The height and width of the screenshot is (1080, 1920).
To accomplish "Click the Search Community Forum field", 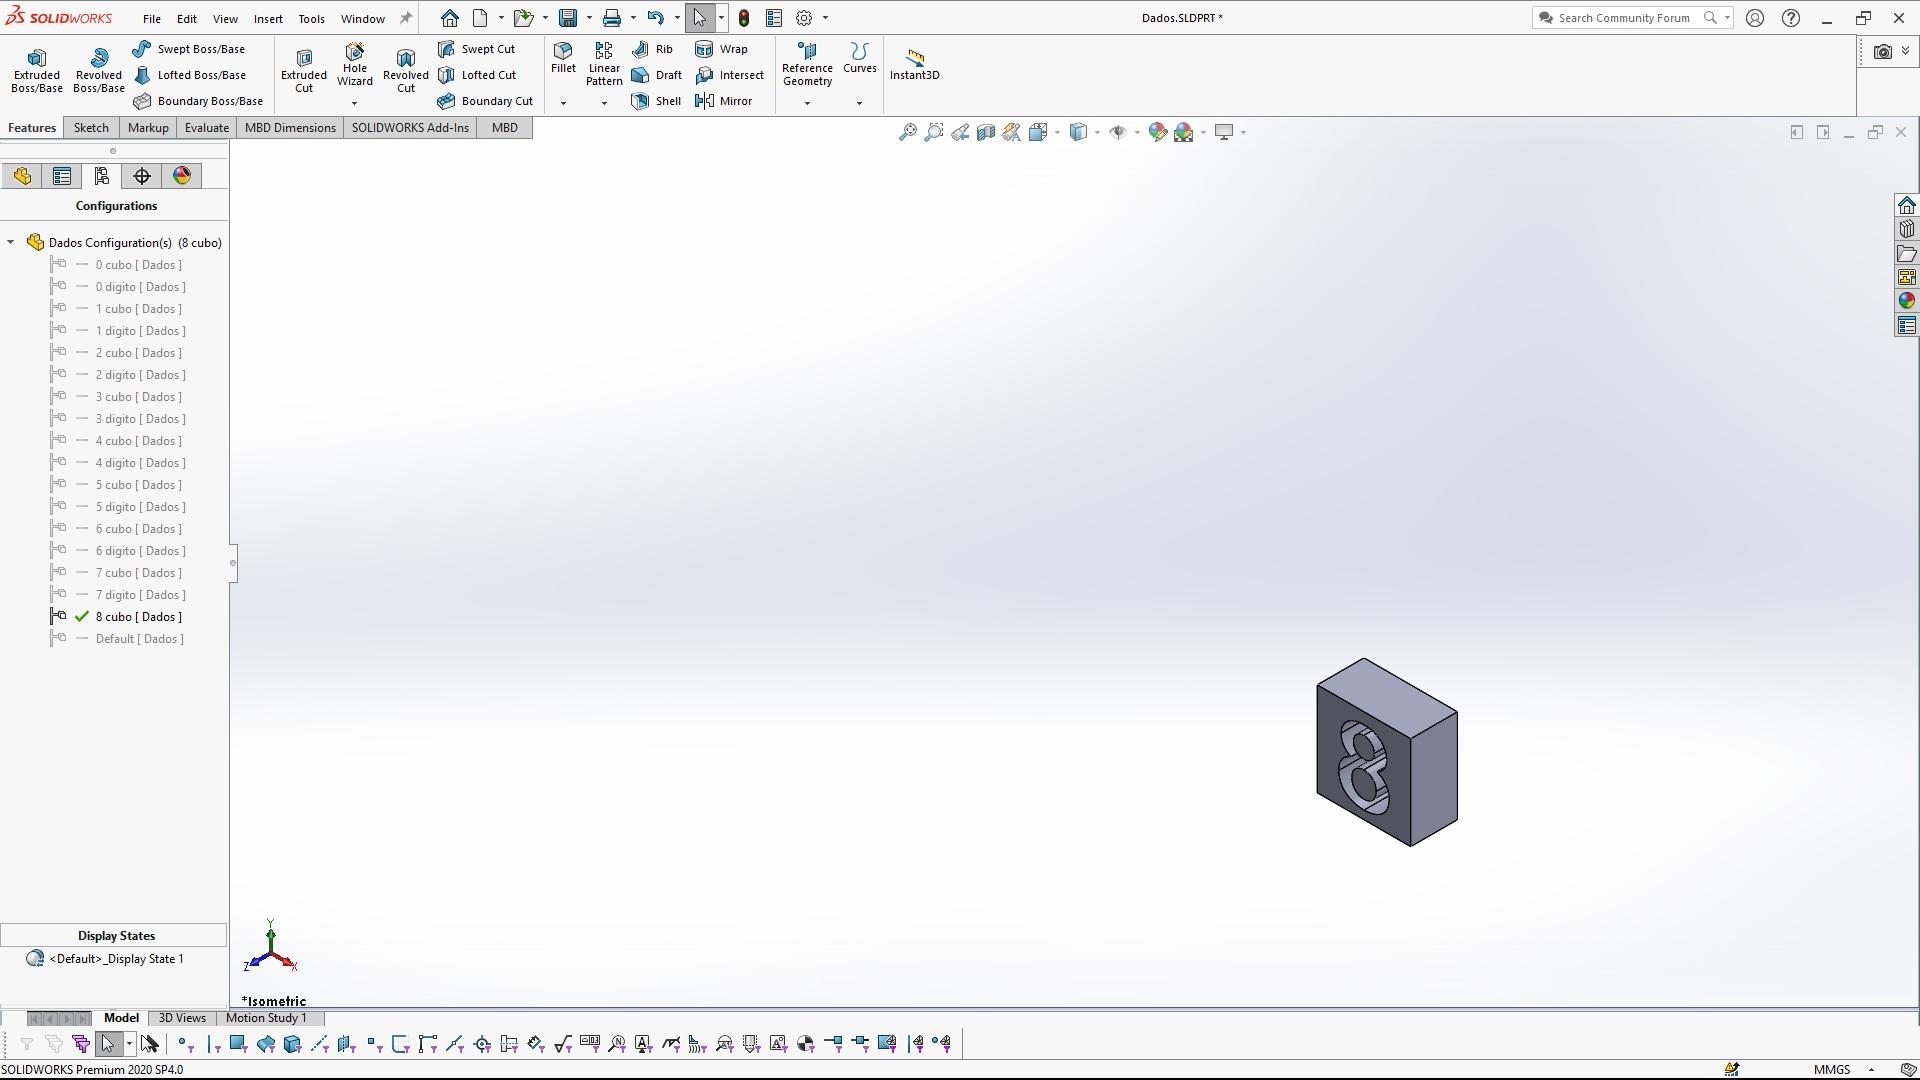I will 1624,18.
